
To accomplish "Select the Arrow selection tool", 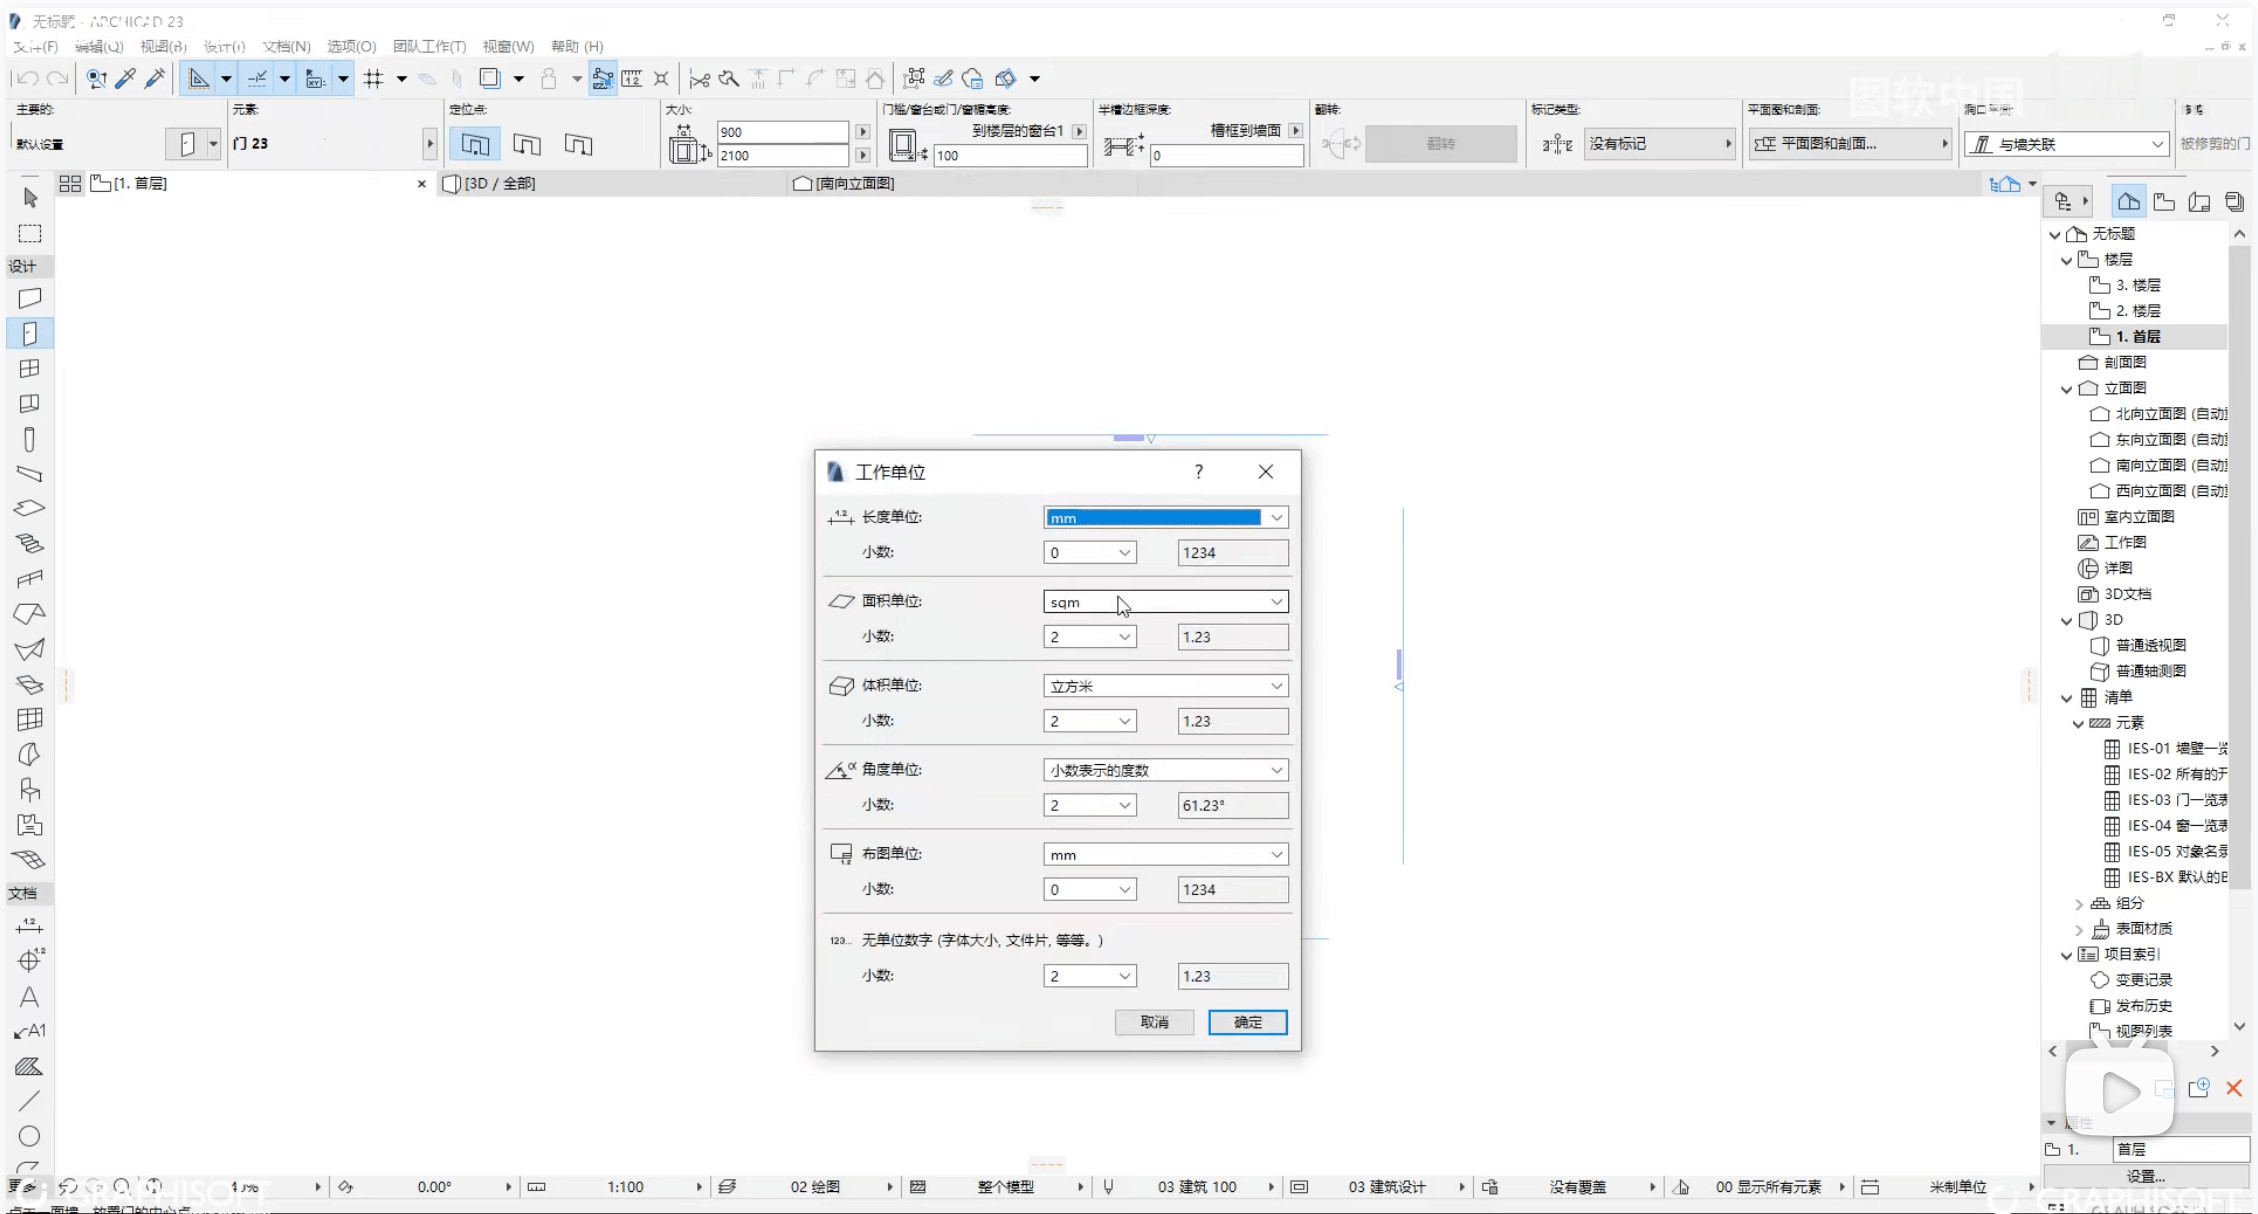I will pos(30,198).
